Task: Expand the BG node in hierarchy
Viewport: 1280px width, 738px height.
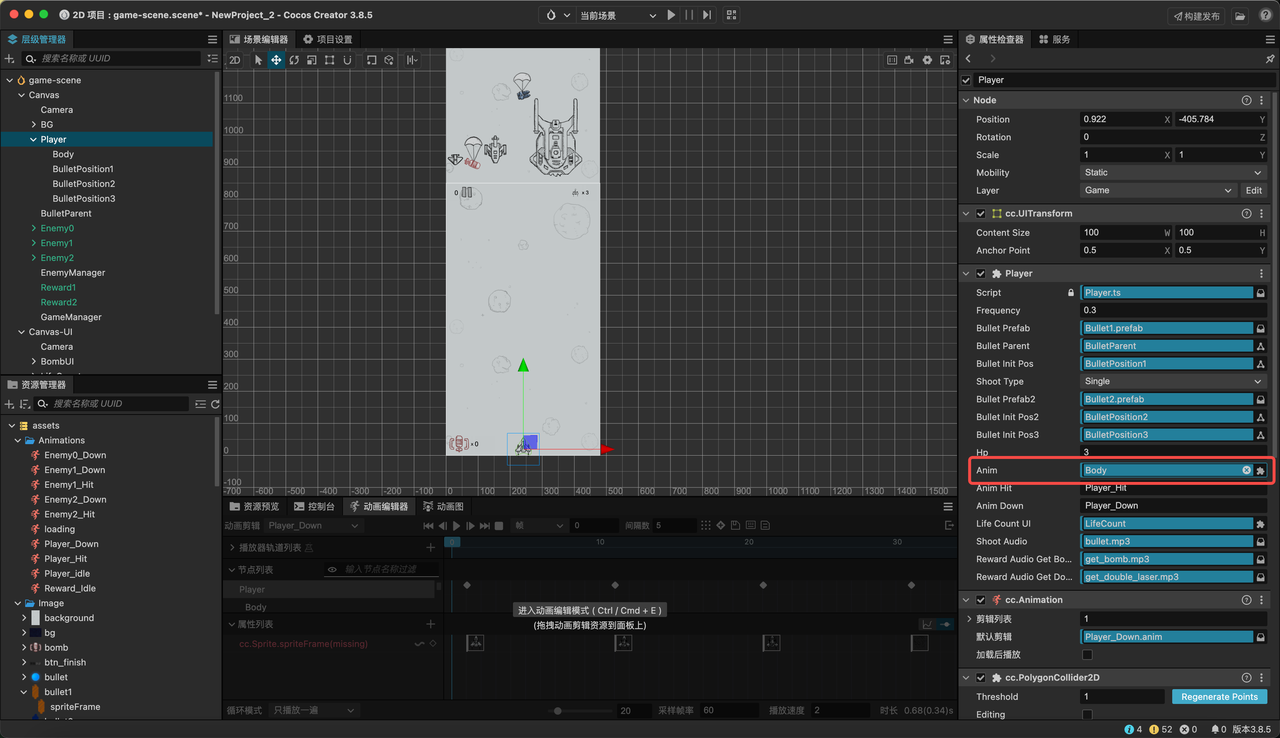Action: pos(34,125)
